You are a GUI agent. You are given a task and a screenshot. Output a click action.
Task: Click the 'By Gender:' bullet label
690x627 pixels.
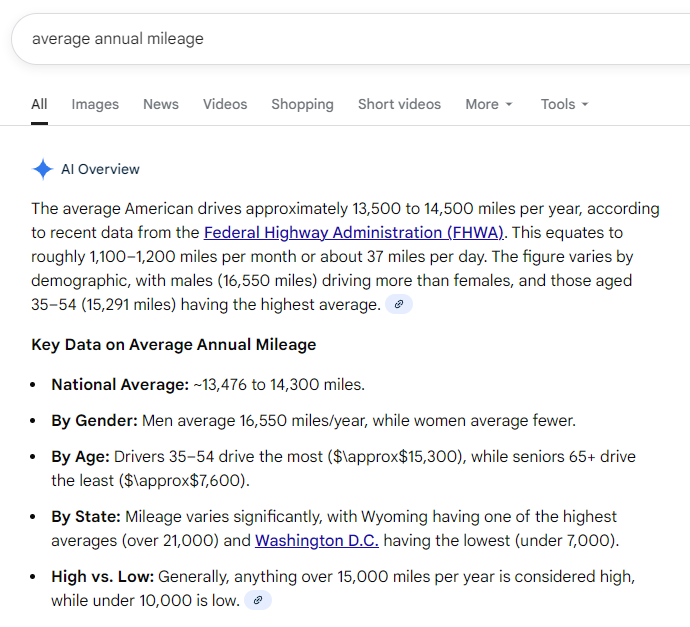point(95,421)
